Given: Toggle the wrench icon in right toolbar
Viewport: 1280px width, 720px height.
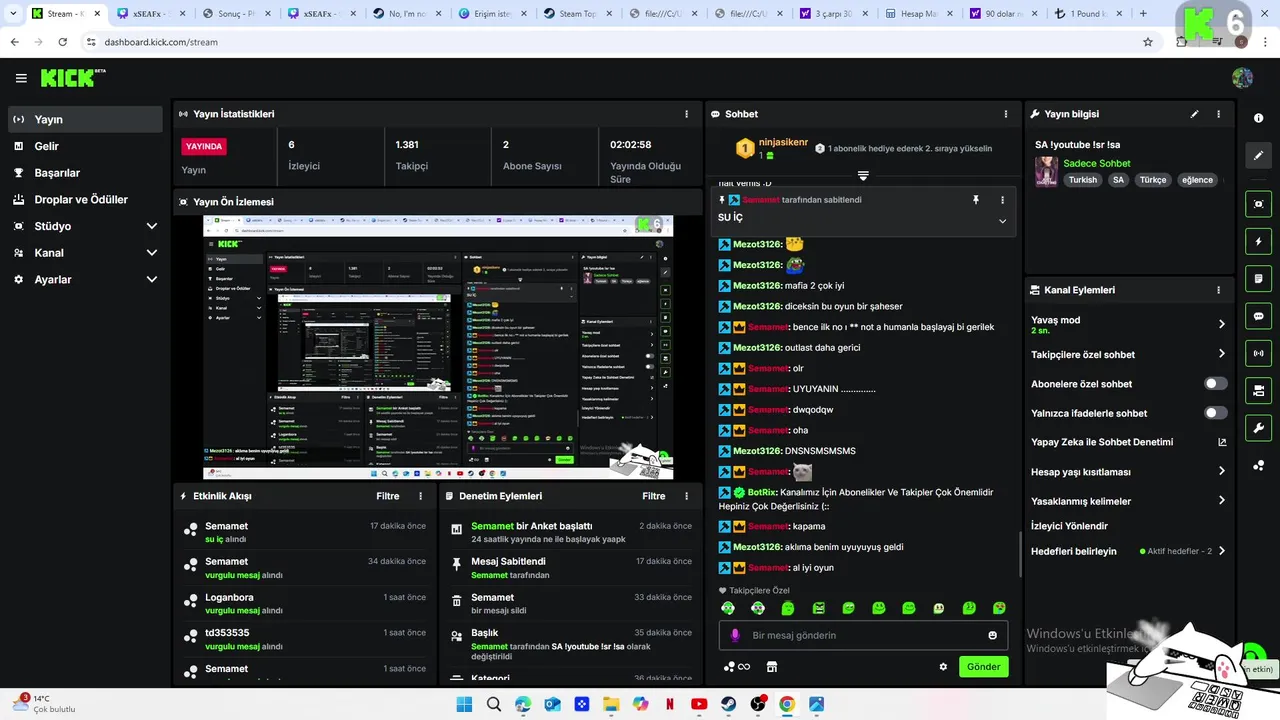Looking at the screenshot, I should click(x=1258, y=428).
